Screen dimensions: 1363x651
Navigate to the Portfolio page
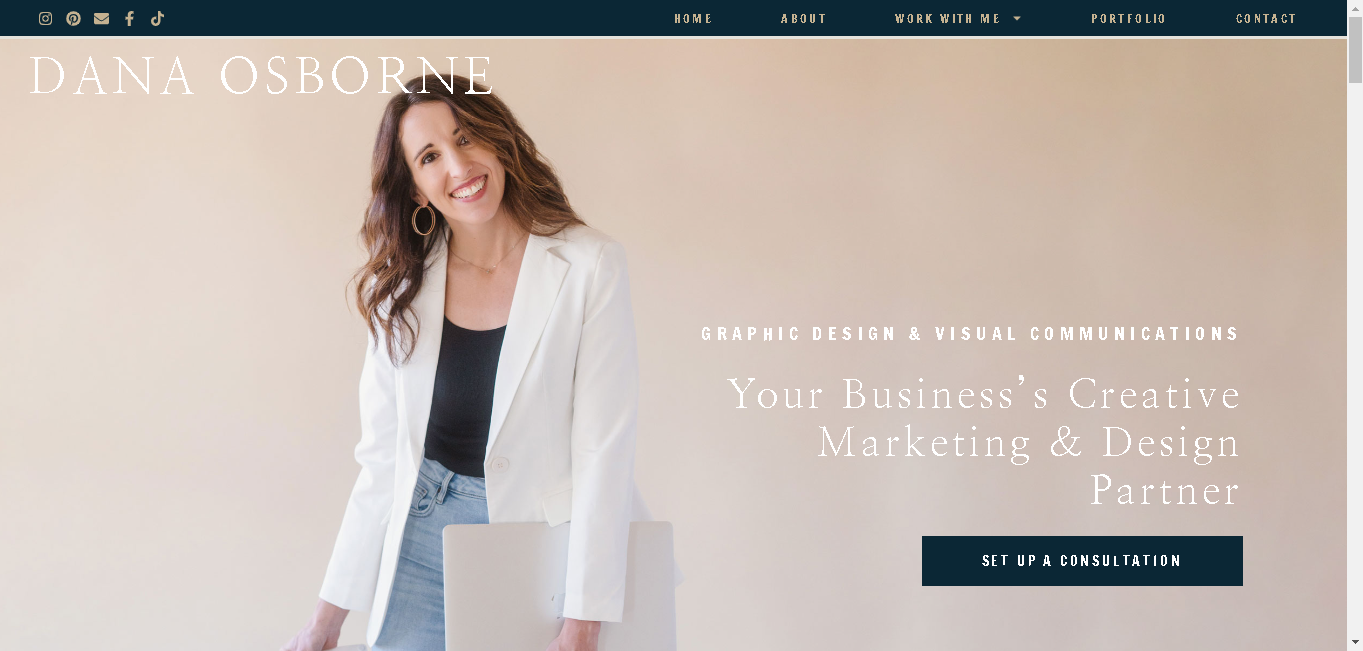(1128, 19)
